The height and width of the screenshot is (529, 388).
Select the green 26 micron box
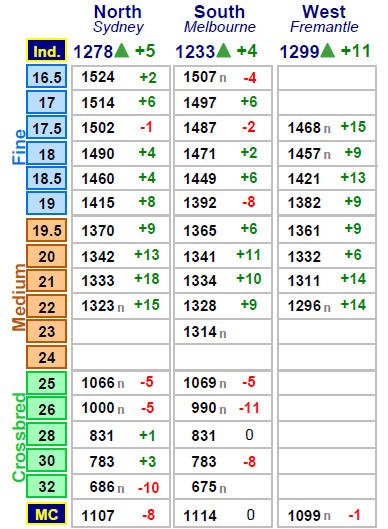coord(47,409)
